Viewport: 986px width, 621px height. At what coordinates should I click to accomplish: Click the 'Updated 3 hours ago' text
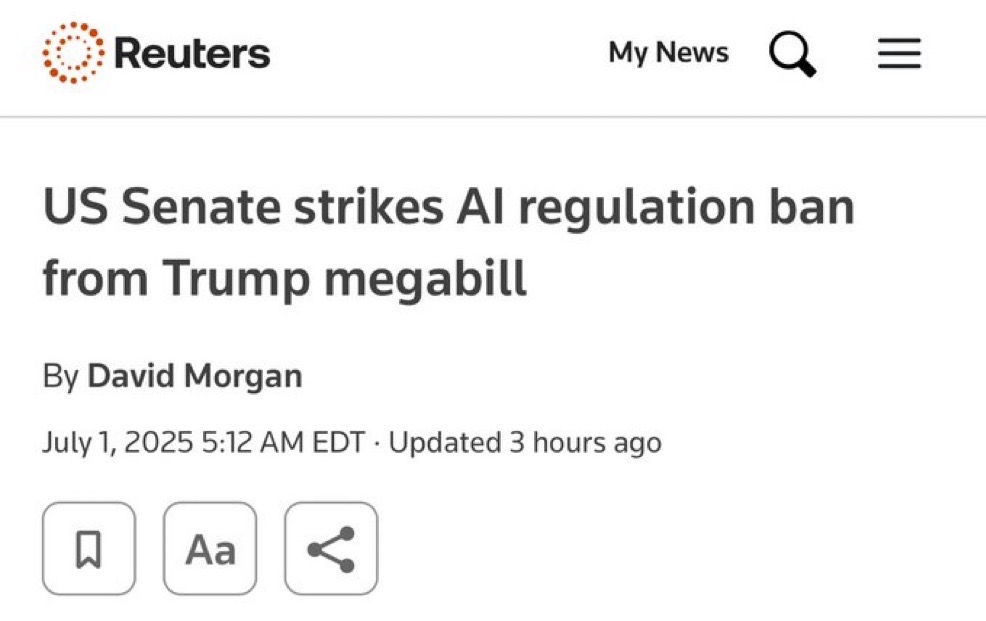tap(525, 442)
